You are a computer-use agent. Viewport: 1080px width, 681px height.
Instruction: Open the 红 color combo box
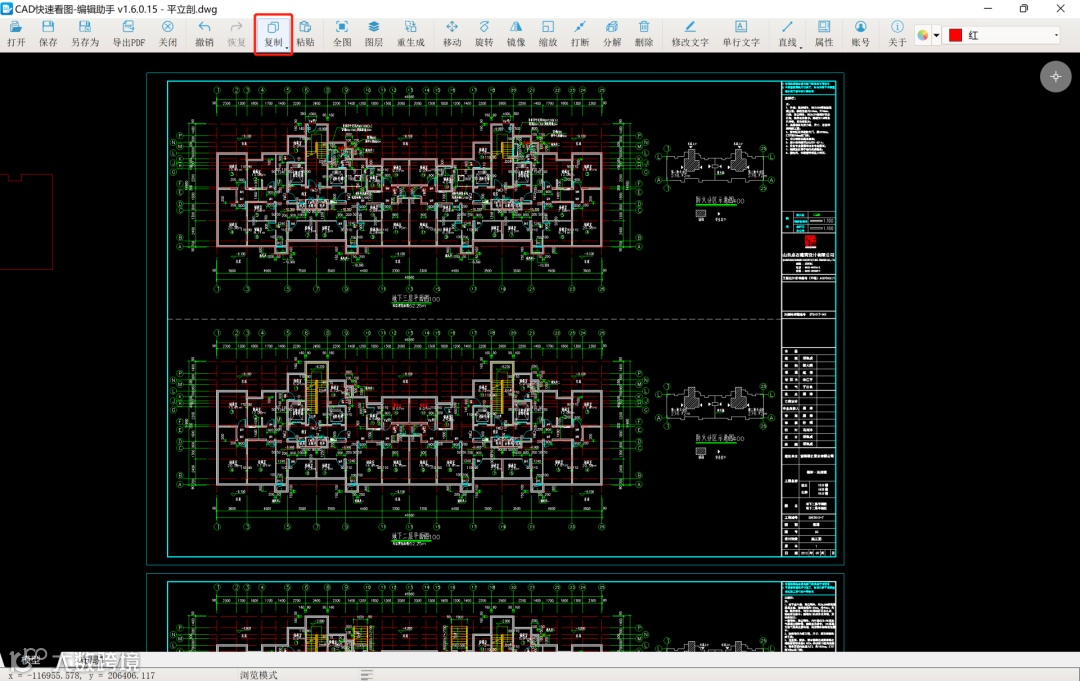[x=1003, y=35]
